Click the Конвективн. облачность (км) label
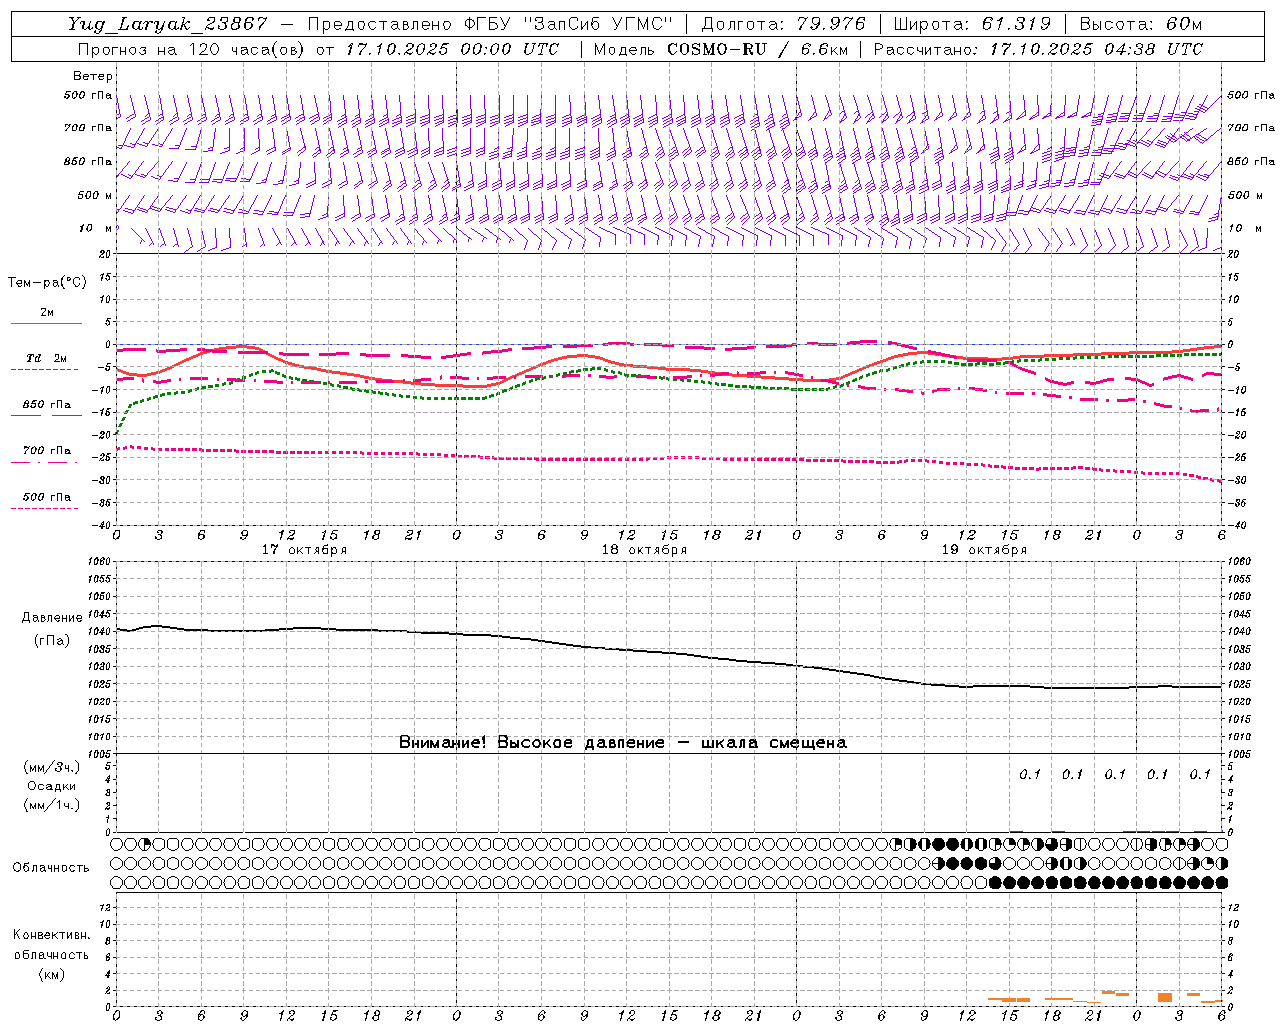Screen dimensions: 1280x1024 tap(51, 954)
